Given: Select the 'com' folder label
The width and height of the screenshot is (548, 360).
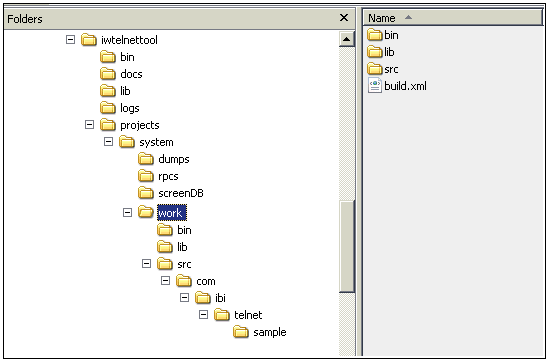Looking at the screenshot, I should point(206,281).
